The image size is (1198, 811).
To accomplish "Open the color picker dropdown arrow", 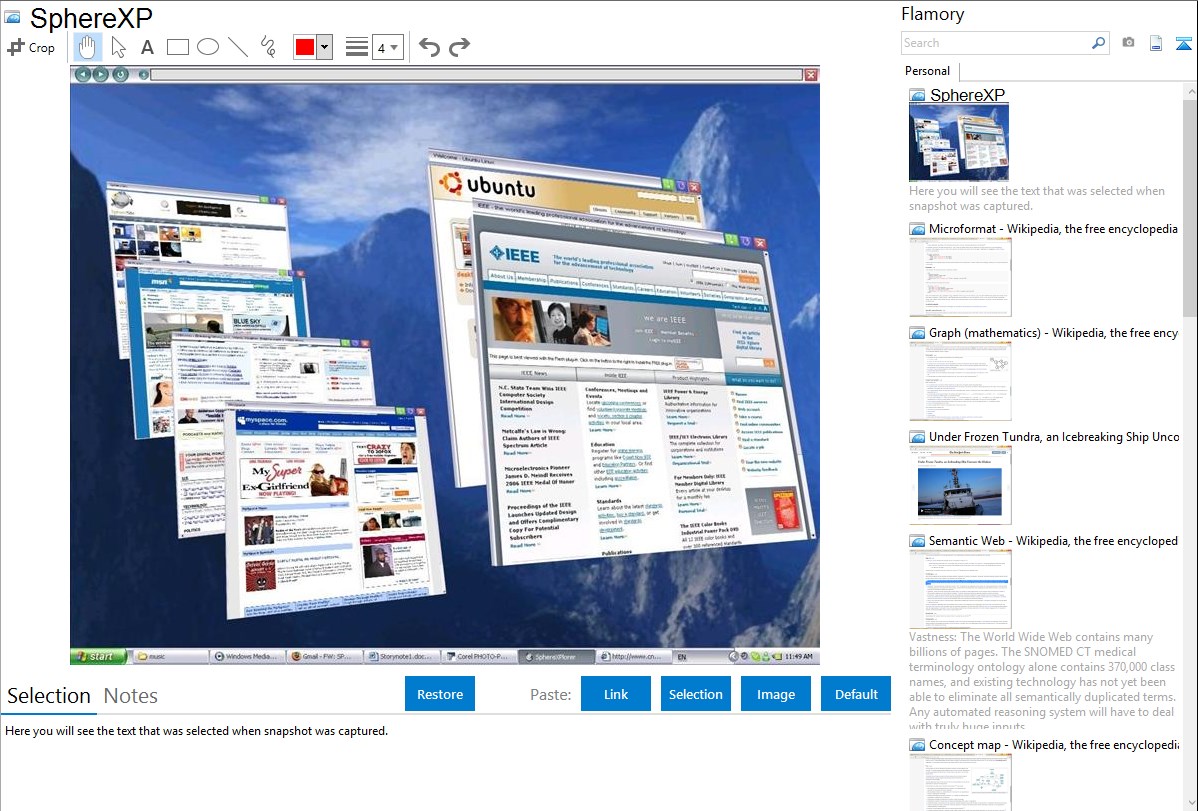I will [x=325, y=47].
